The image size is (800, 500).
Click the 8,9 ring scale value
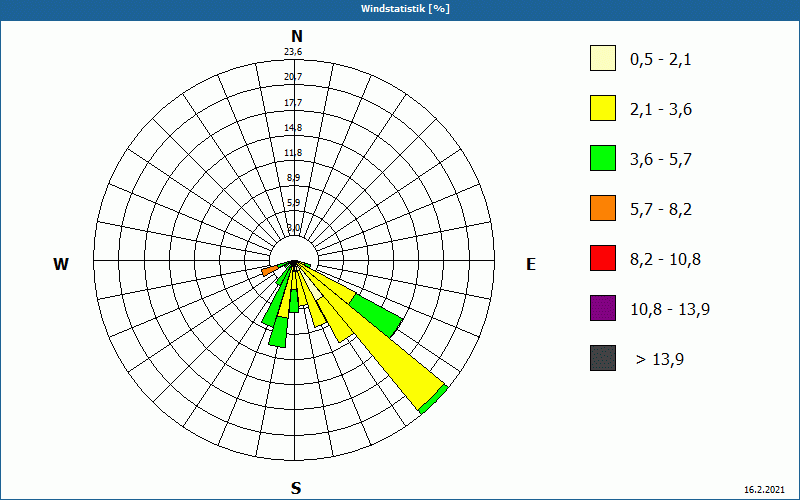(x=293, y=178)
